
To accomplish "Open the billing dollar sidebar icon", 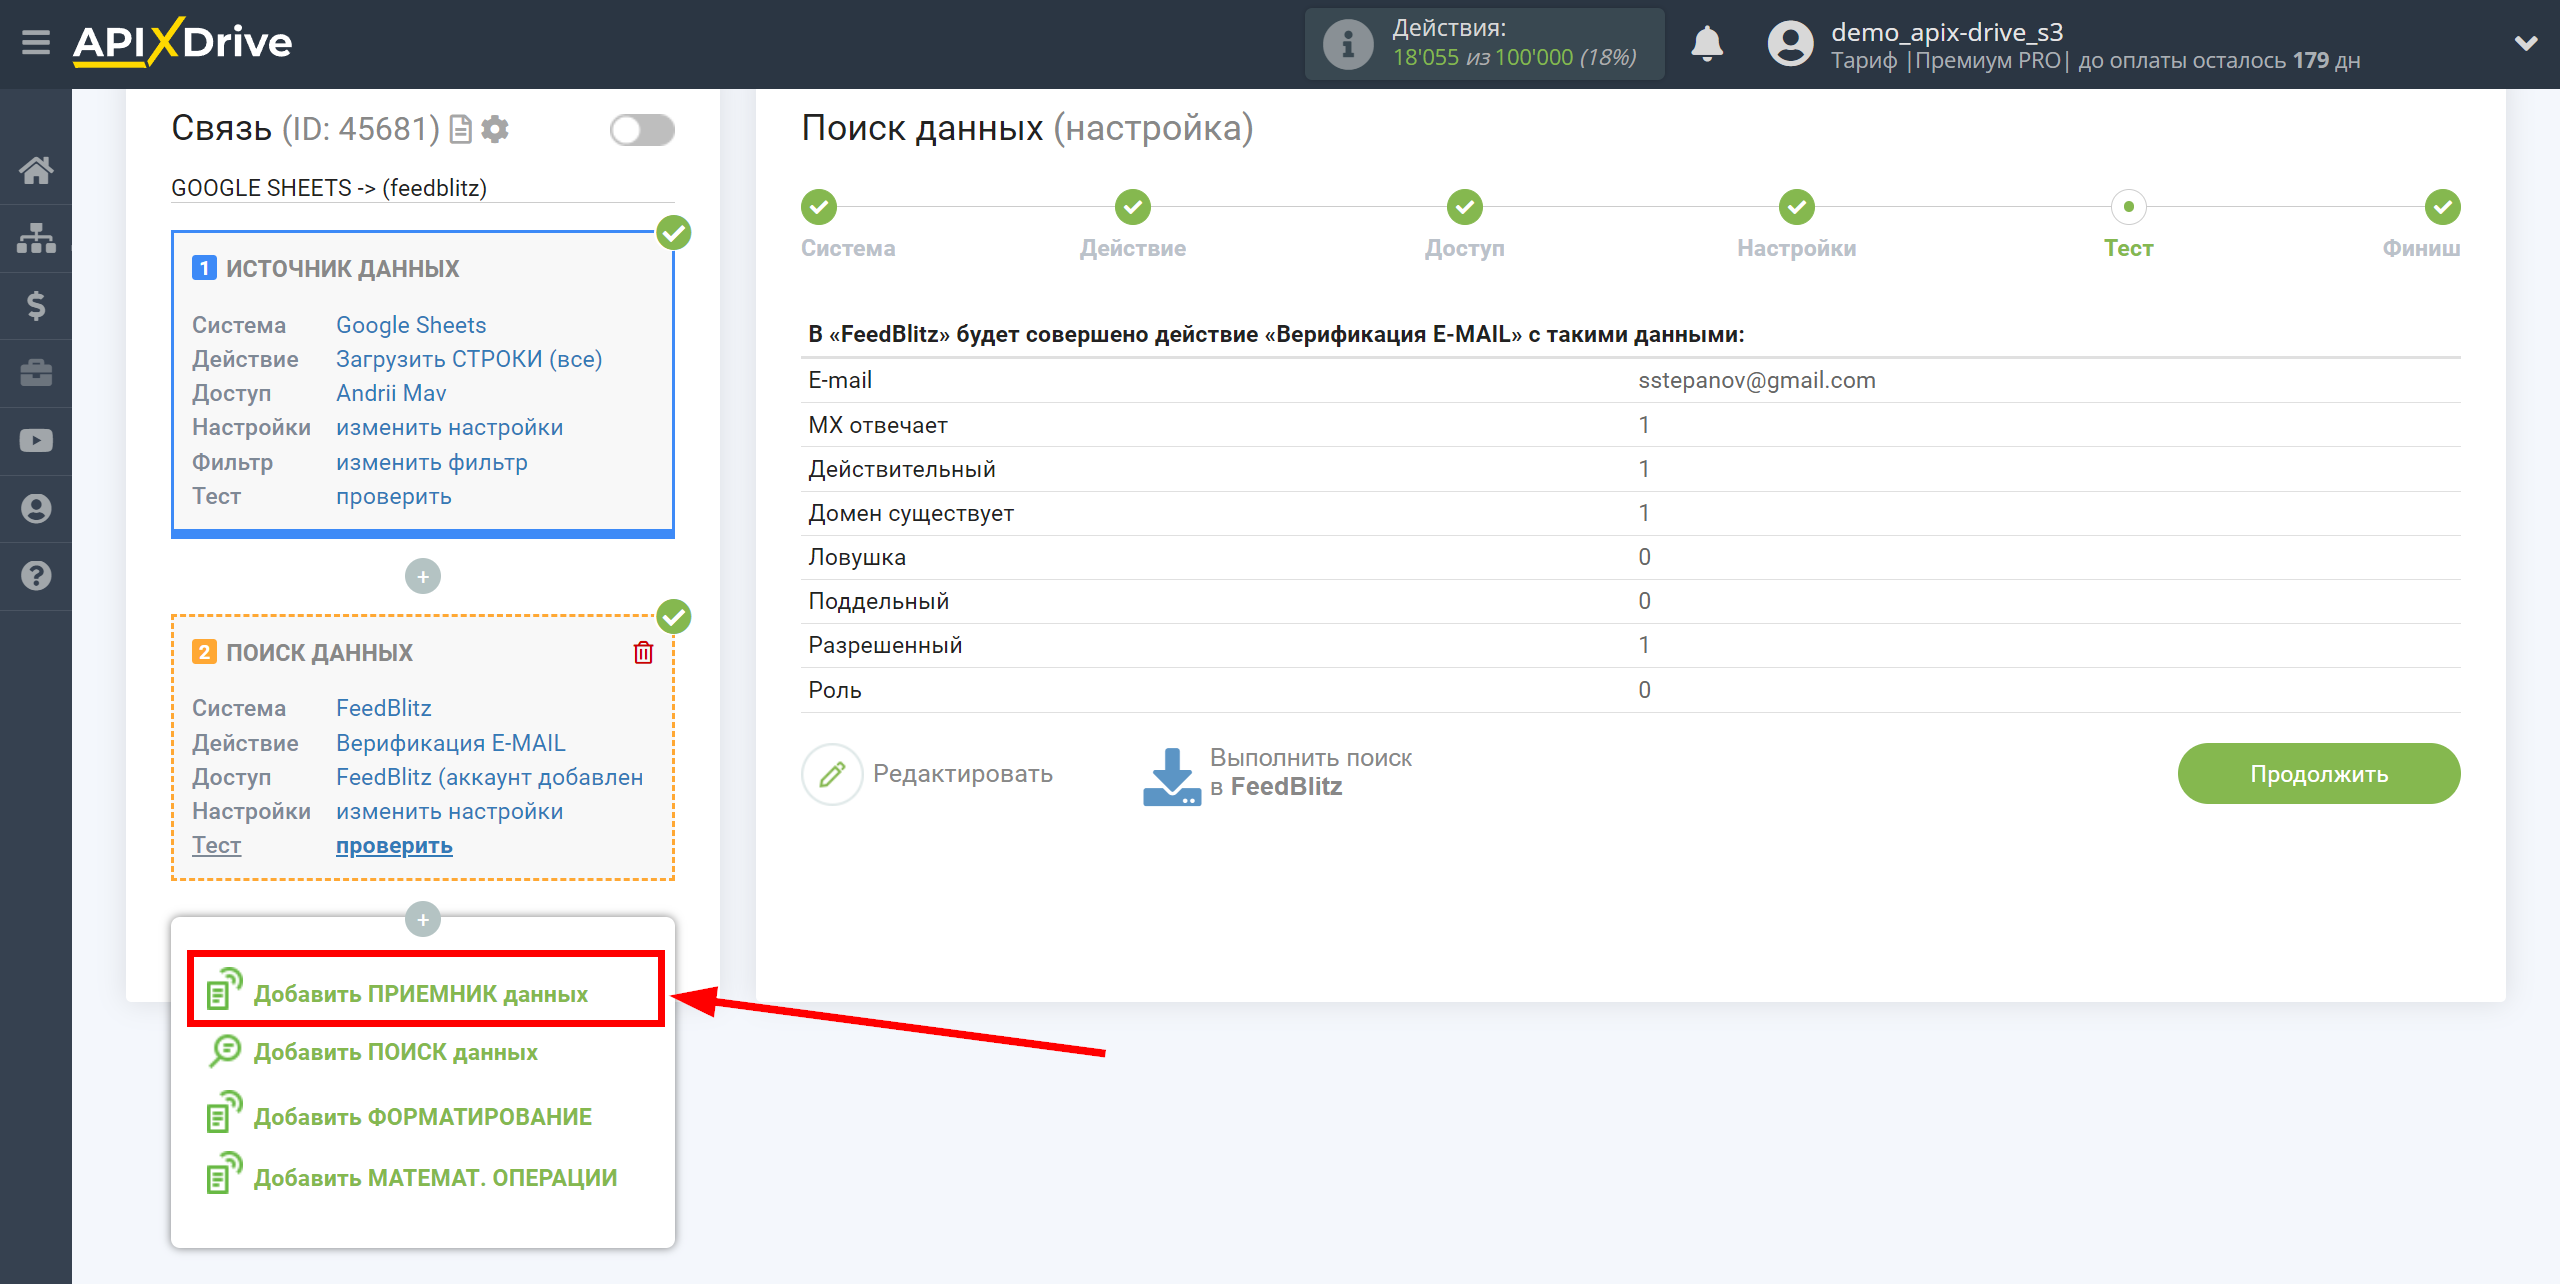I will [36, 306].
